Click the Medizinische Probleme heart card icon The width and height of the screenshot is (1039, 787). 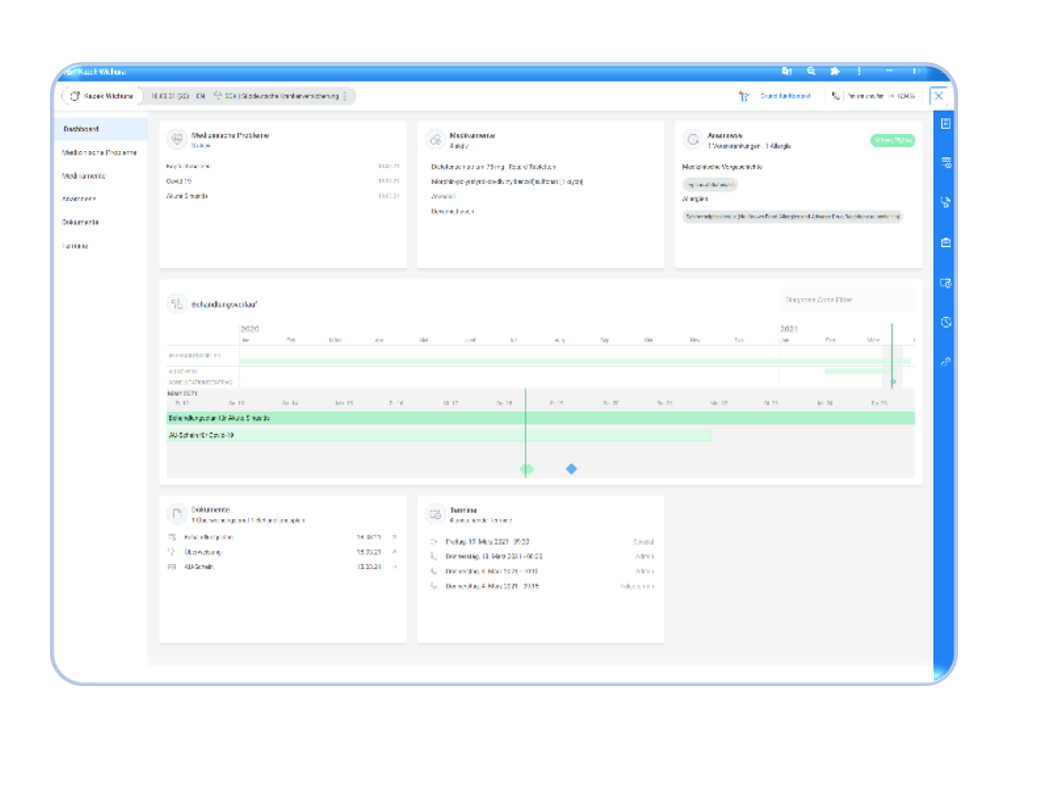pyautogui.click(x=177, y=139)
